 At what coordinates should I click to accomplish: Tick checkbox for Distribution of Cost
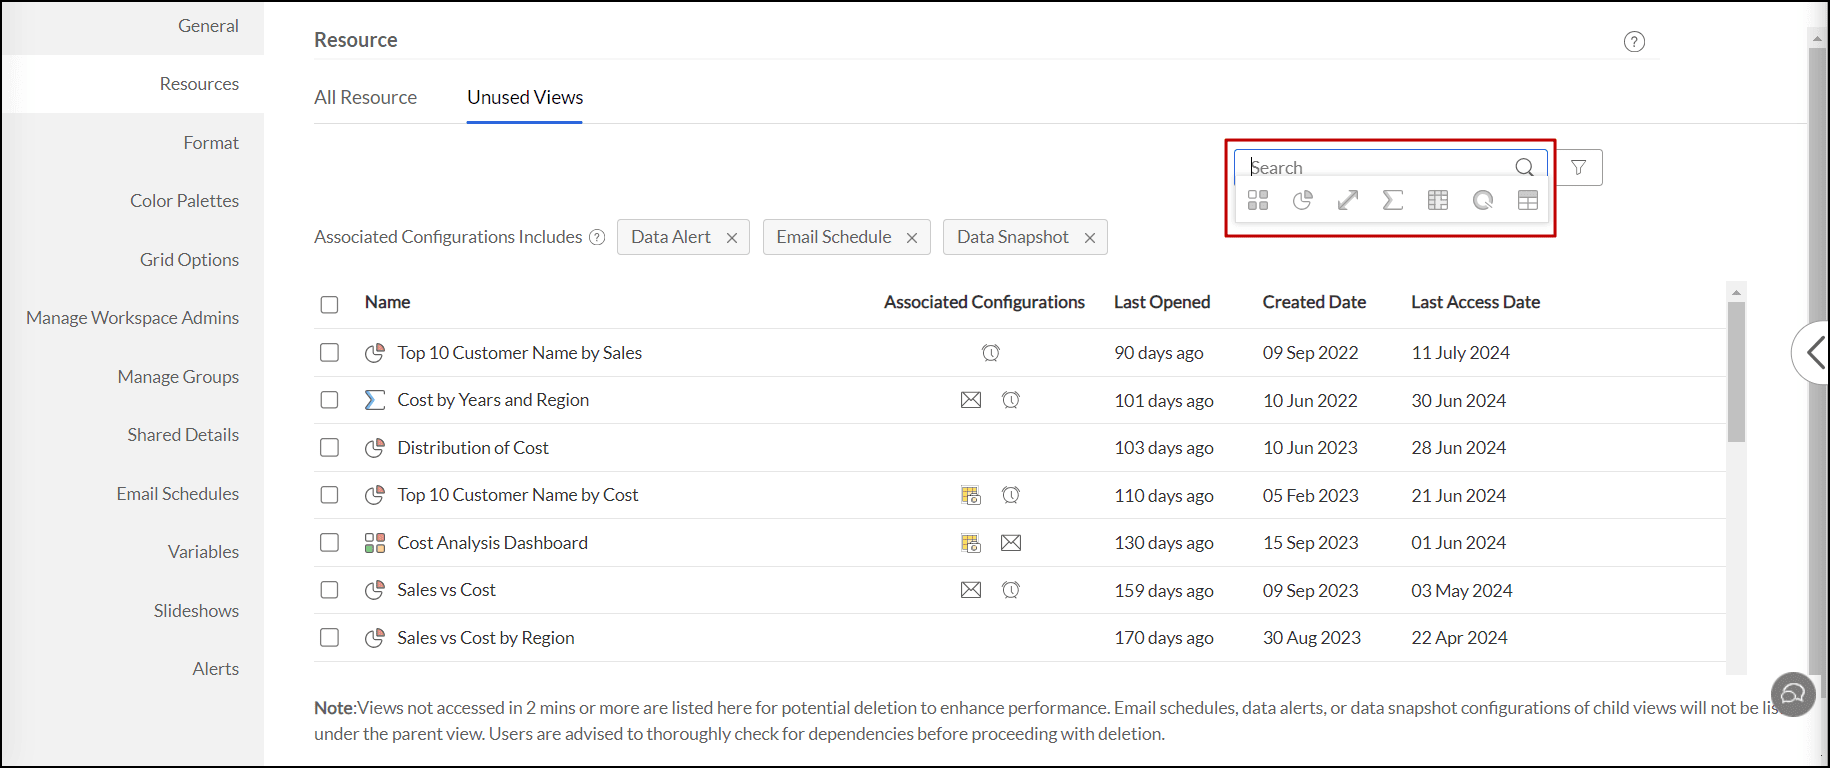[329, 448]
